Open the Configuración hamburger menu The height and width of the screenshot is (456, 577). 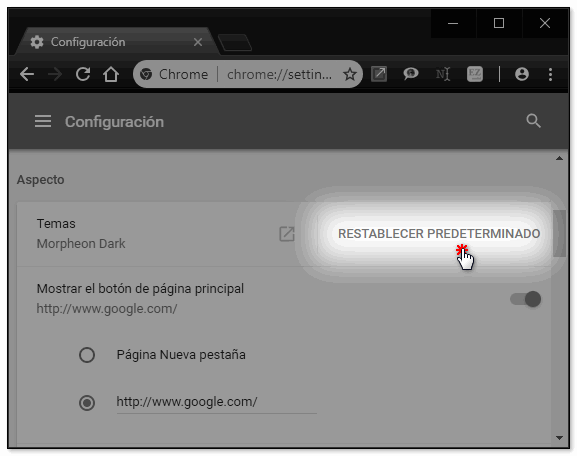(x=43, y=121)
